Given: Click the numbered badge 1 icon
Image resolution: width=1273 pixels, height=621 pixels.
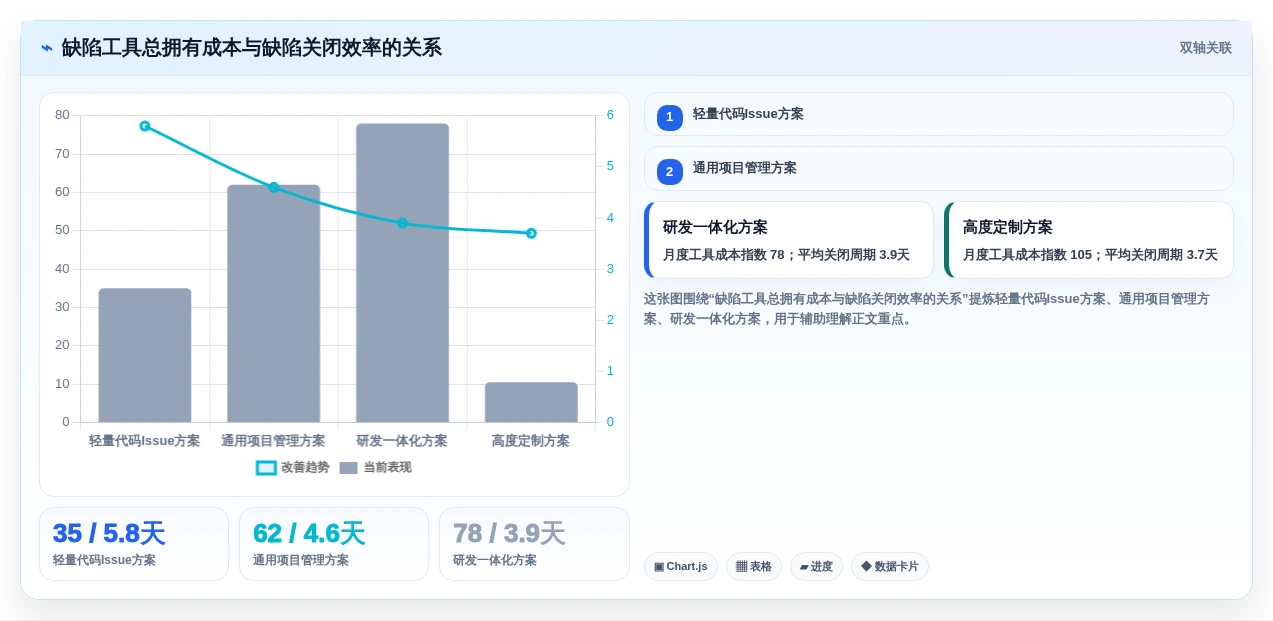Looking at the screenshot, I should tap(669, 117).
